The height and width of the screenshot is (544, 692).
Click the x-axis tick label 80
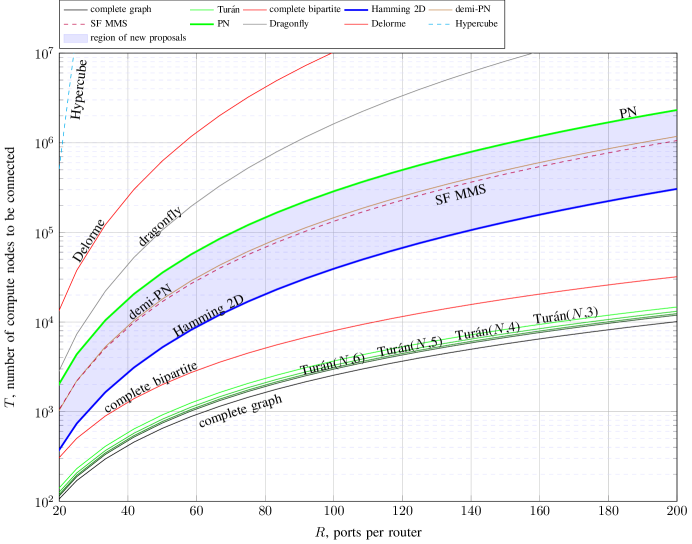(x=265, y=511)
